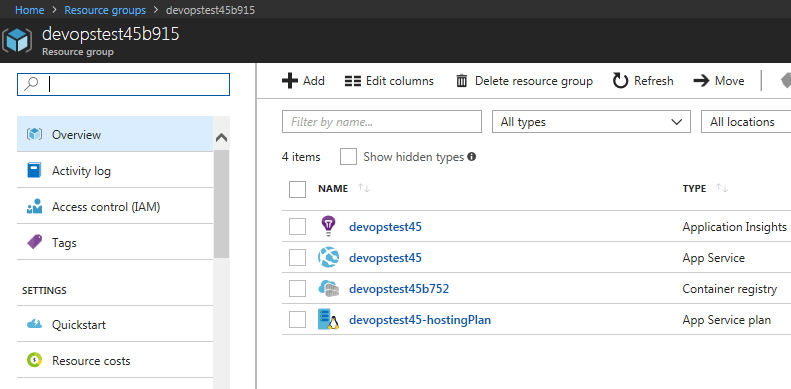This screenshot has width=791, height=389.
Task: Click the Overview cube icon
Action: pyautogui.click(x=34, y=134)
